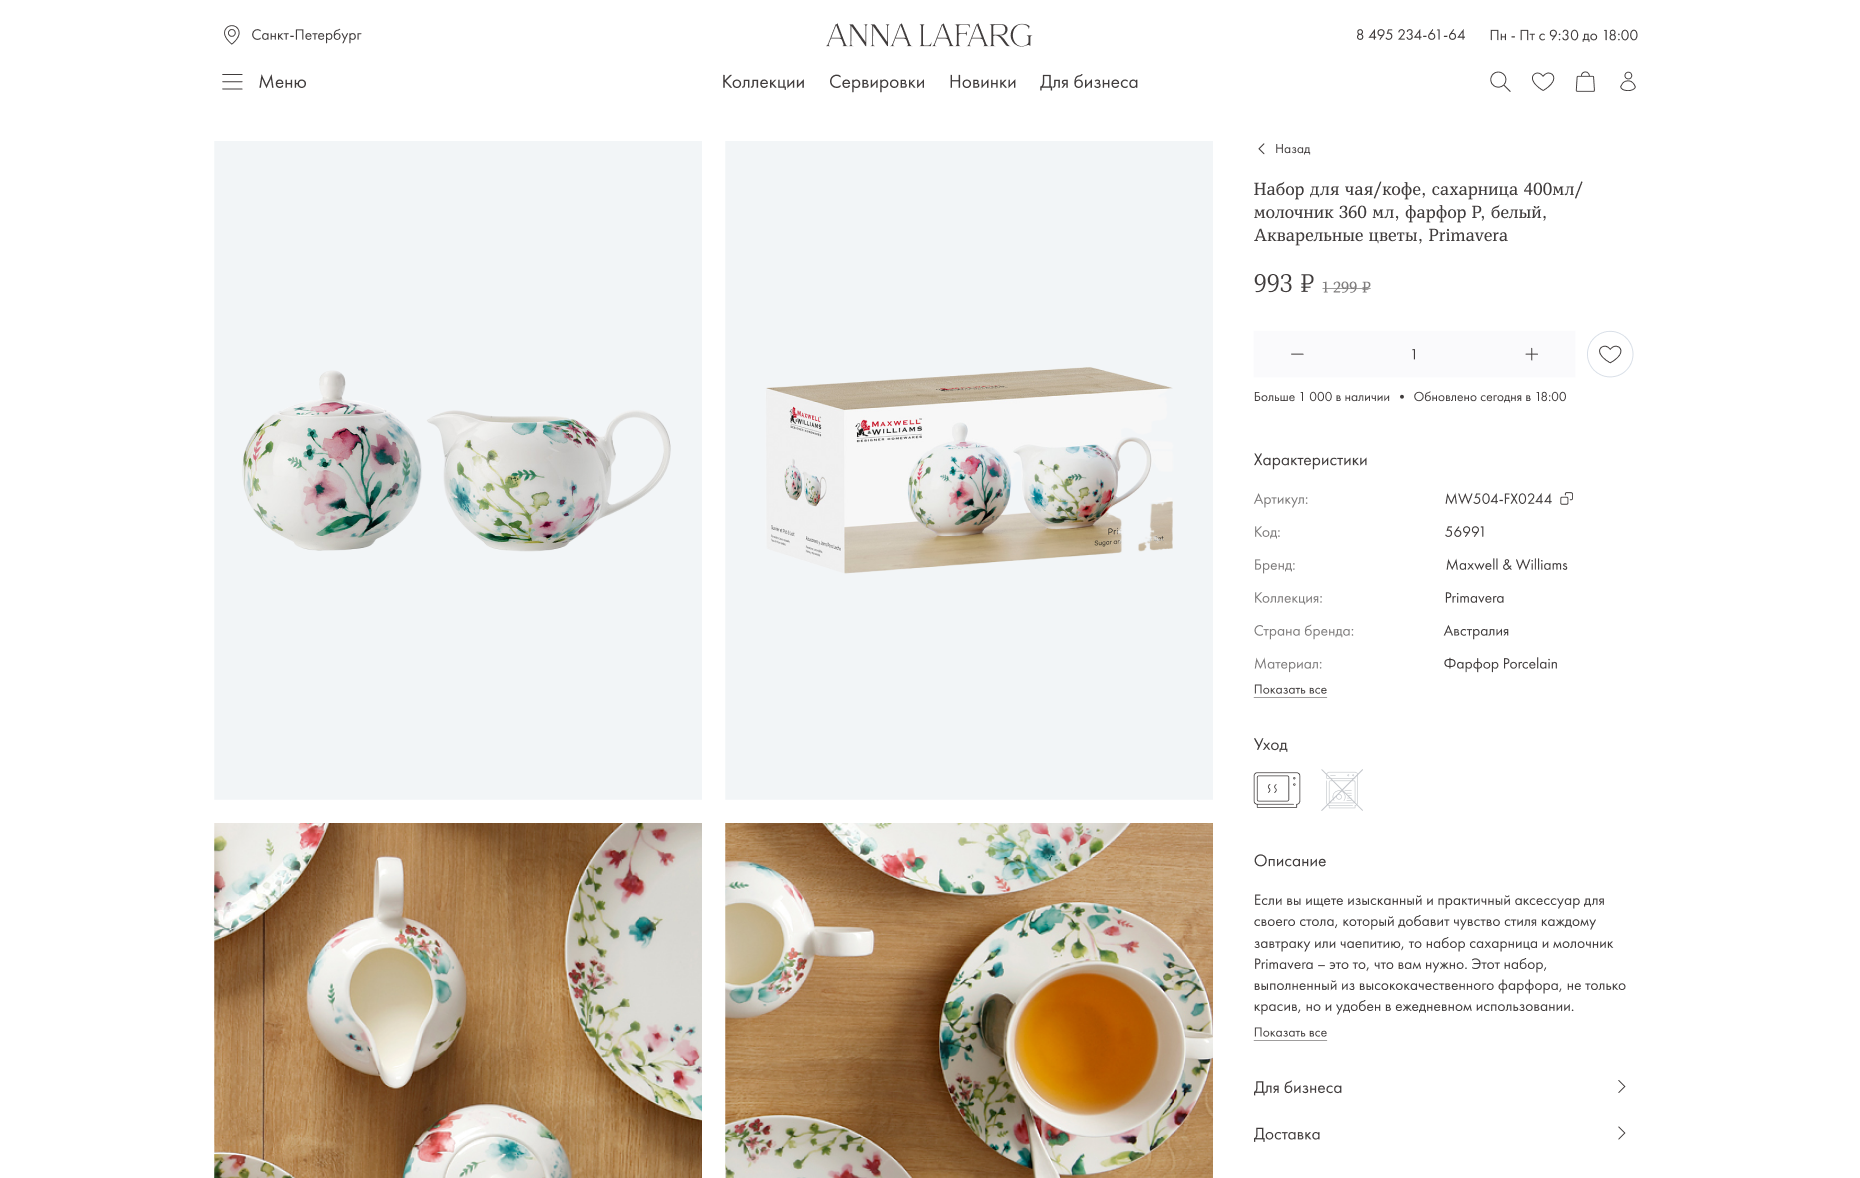Open the search magnifier icon
This screenshot has width=1860, height=1178.
pos(1499,82)
